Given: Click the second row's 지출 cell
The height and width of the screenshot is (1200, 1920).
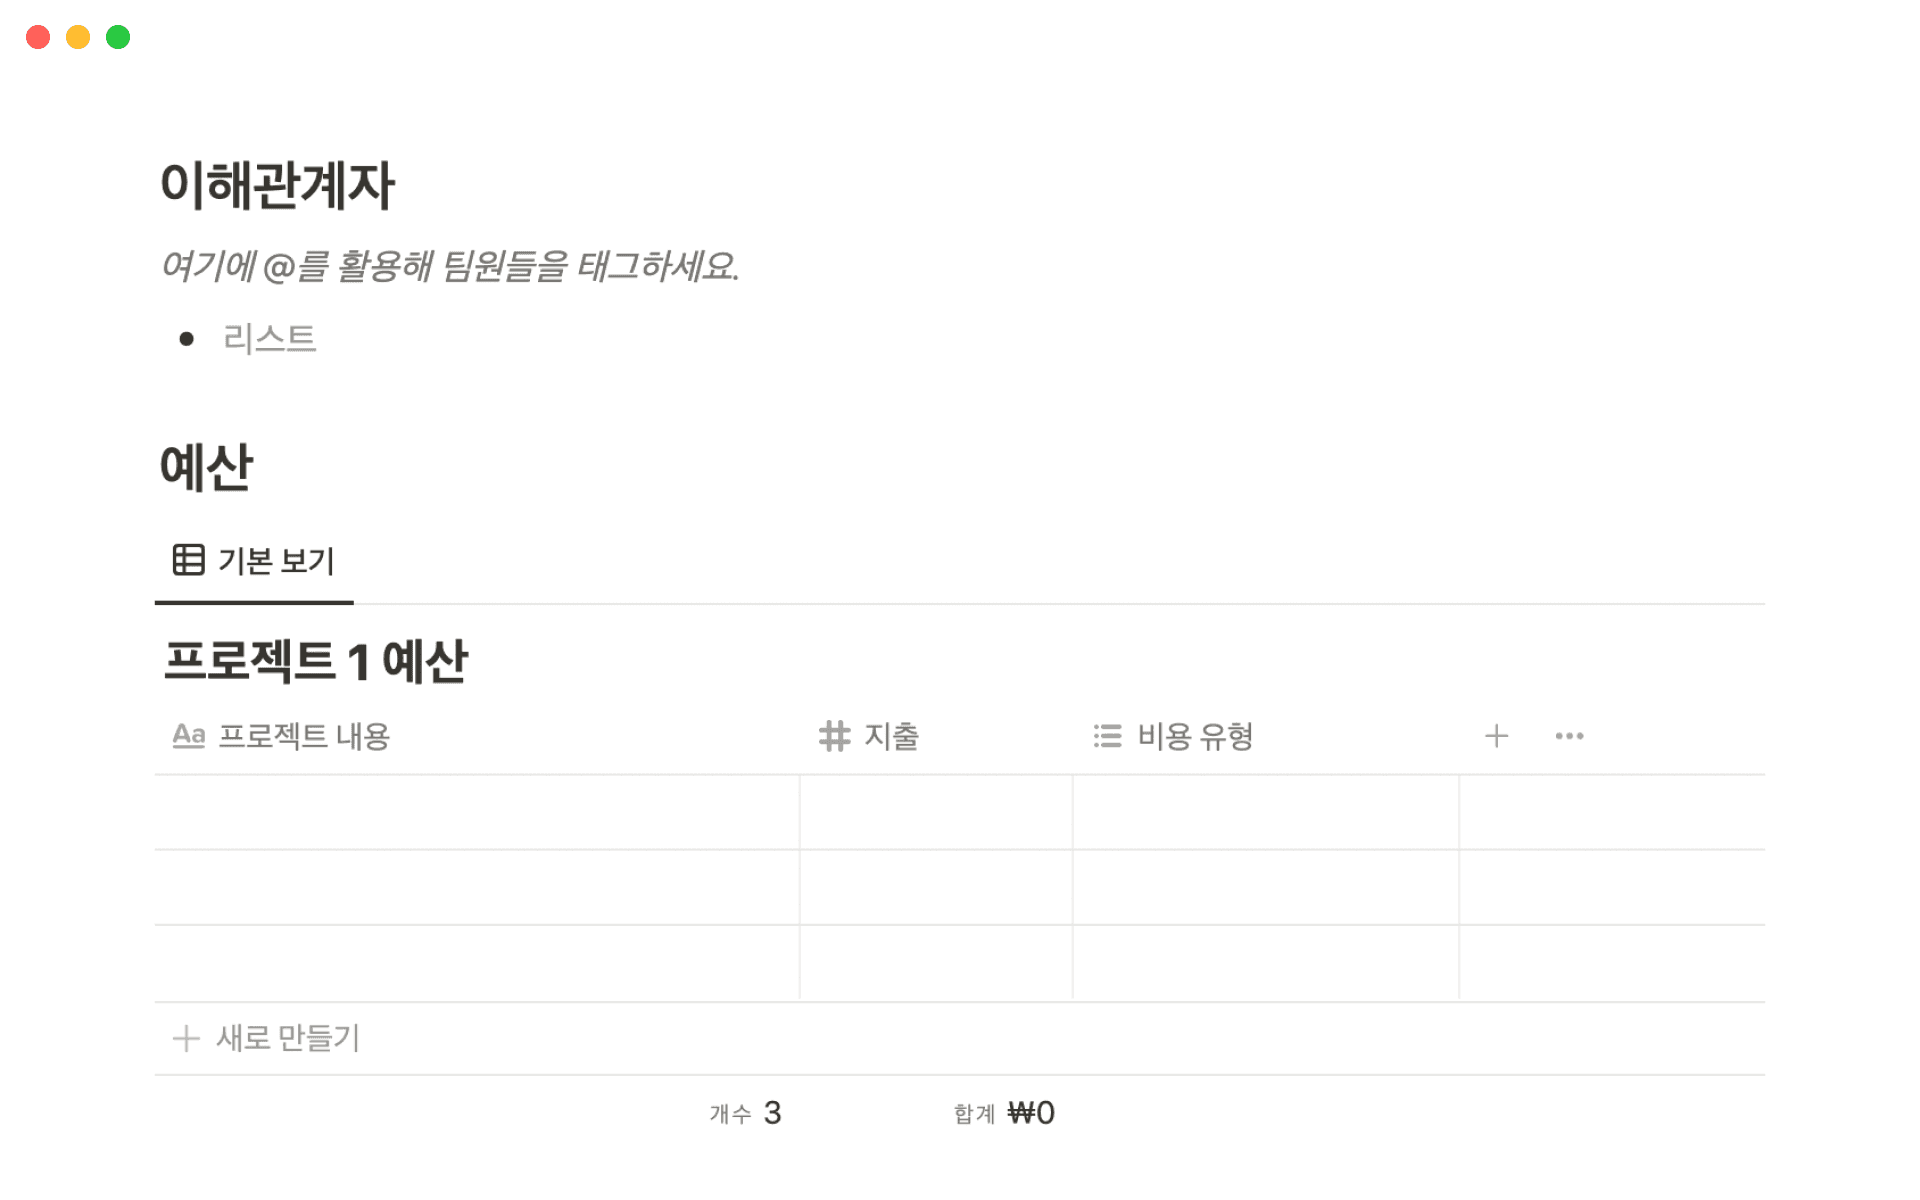Looking at the screenshot, I should click(x=936, y=887).
